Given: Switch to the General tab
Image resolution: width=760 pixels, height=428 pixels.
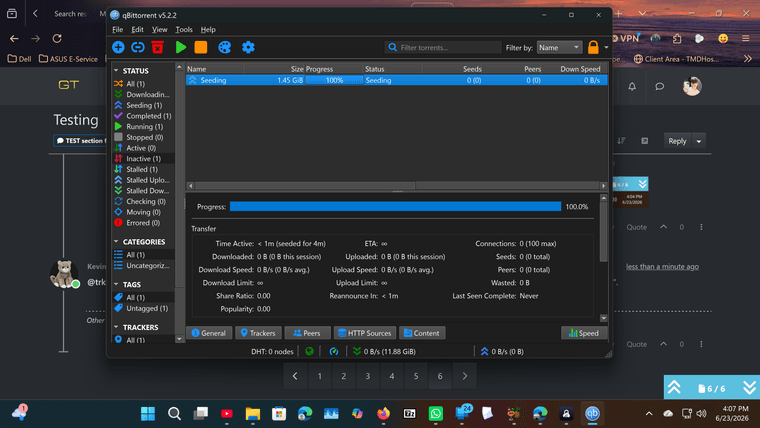Looking at the screenshot, I should (x=209, y=333).
